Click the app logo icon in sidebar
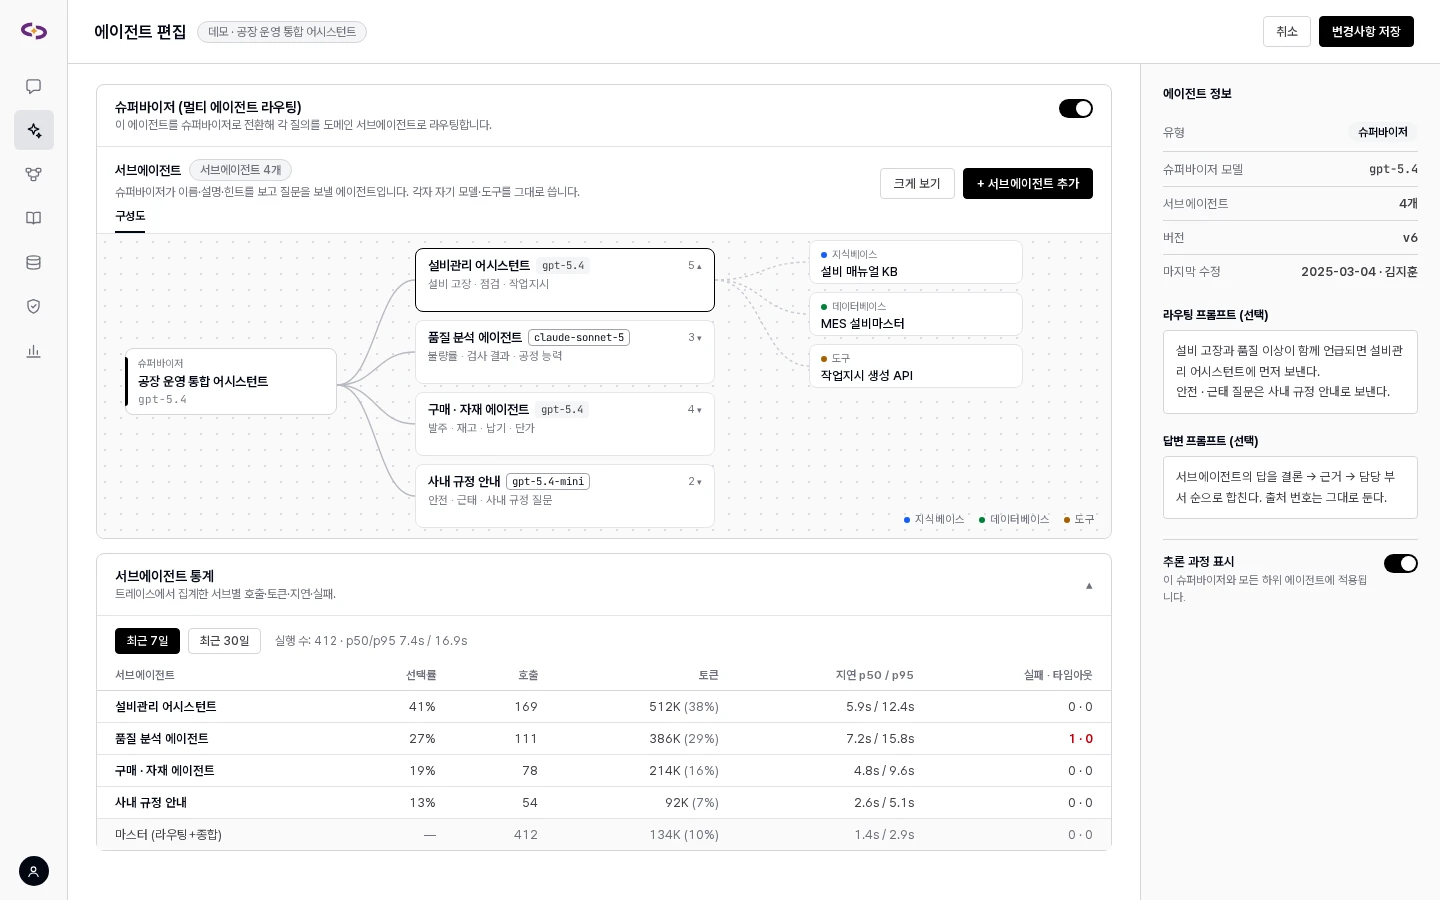 [33, 31]
